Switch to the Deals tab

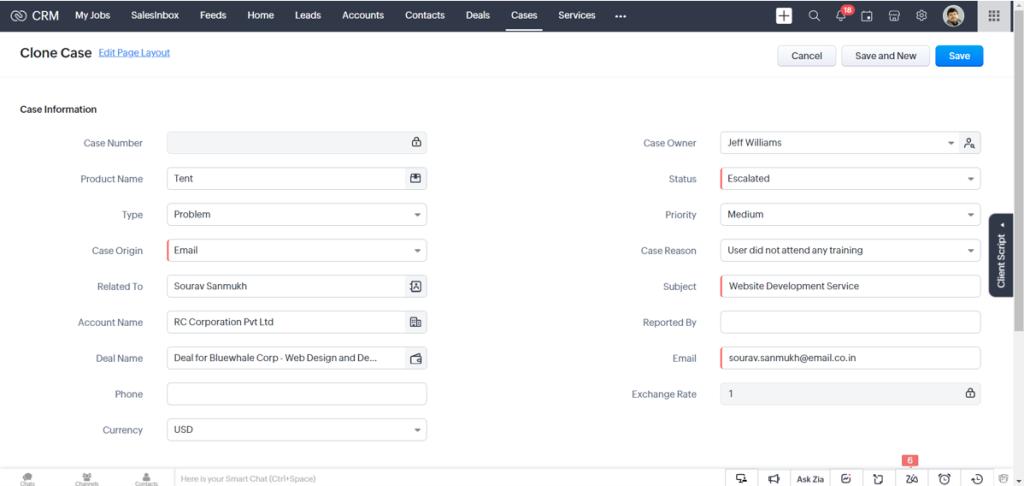click(478, 16)
